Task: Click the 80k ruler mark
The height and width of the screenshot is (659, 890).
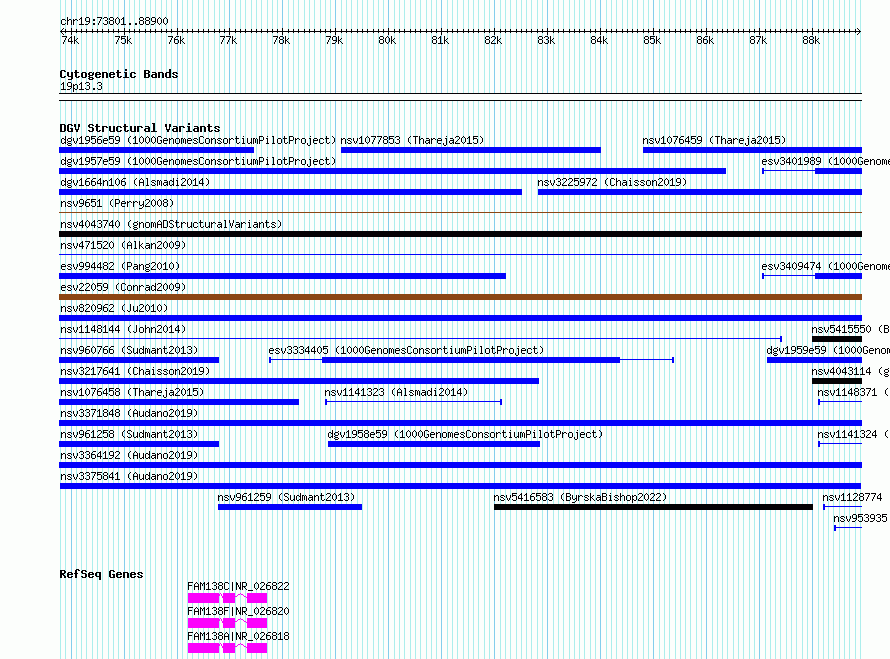Action: [x=387, y=40]
